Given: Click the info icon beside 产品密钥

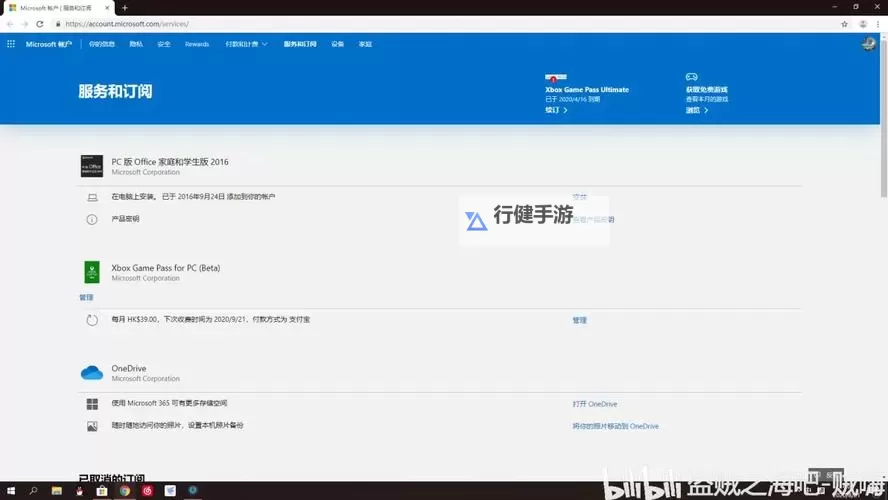Looking at the screenshot, I should click(92, 220).
